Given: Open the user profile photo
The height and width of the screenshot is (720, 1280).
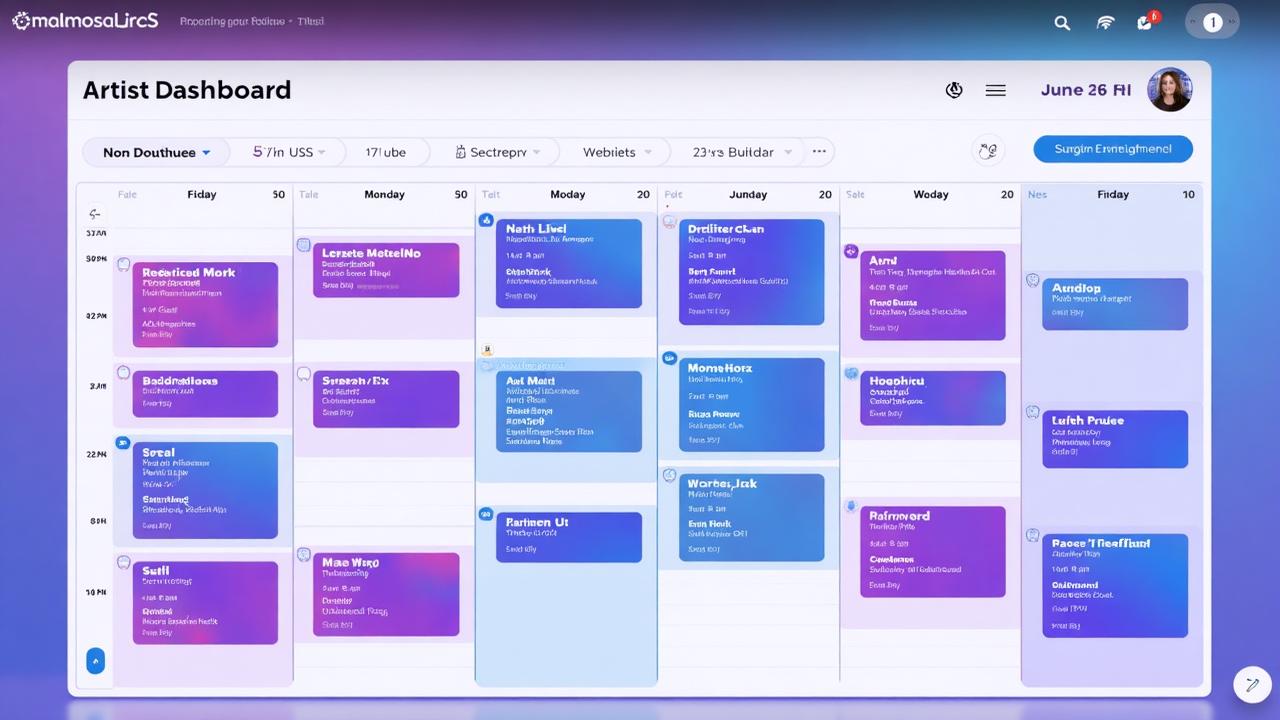Looking at the screenshot, I should (1169, 90).
